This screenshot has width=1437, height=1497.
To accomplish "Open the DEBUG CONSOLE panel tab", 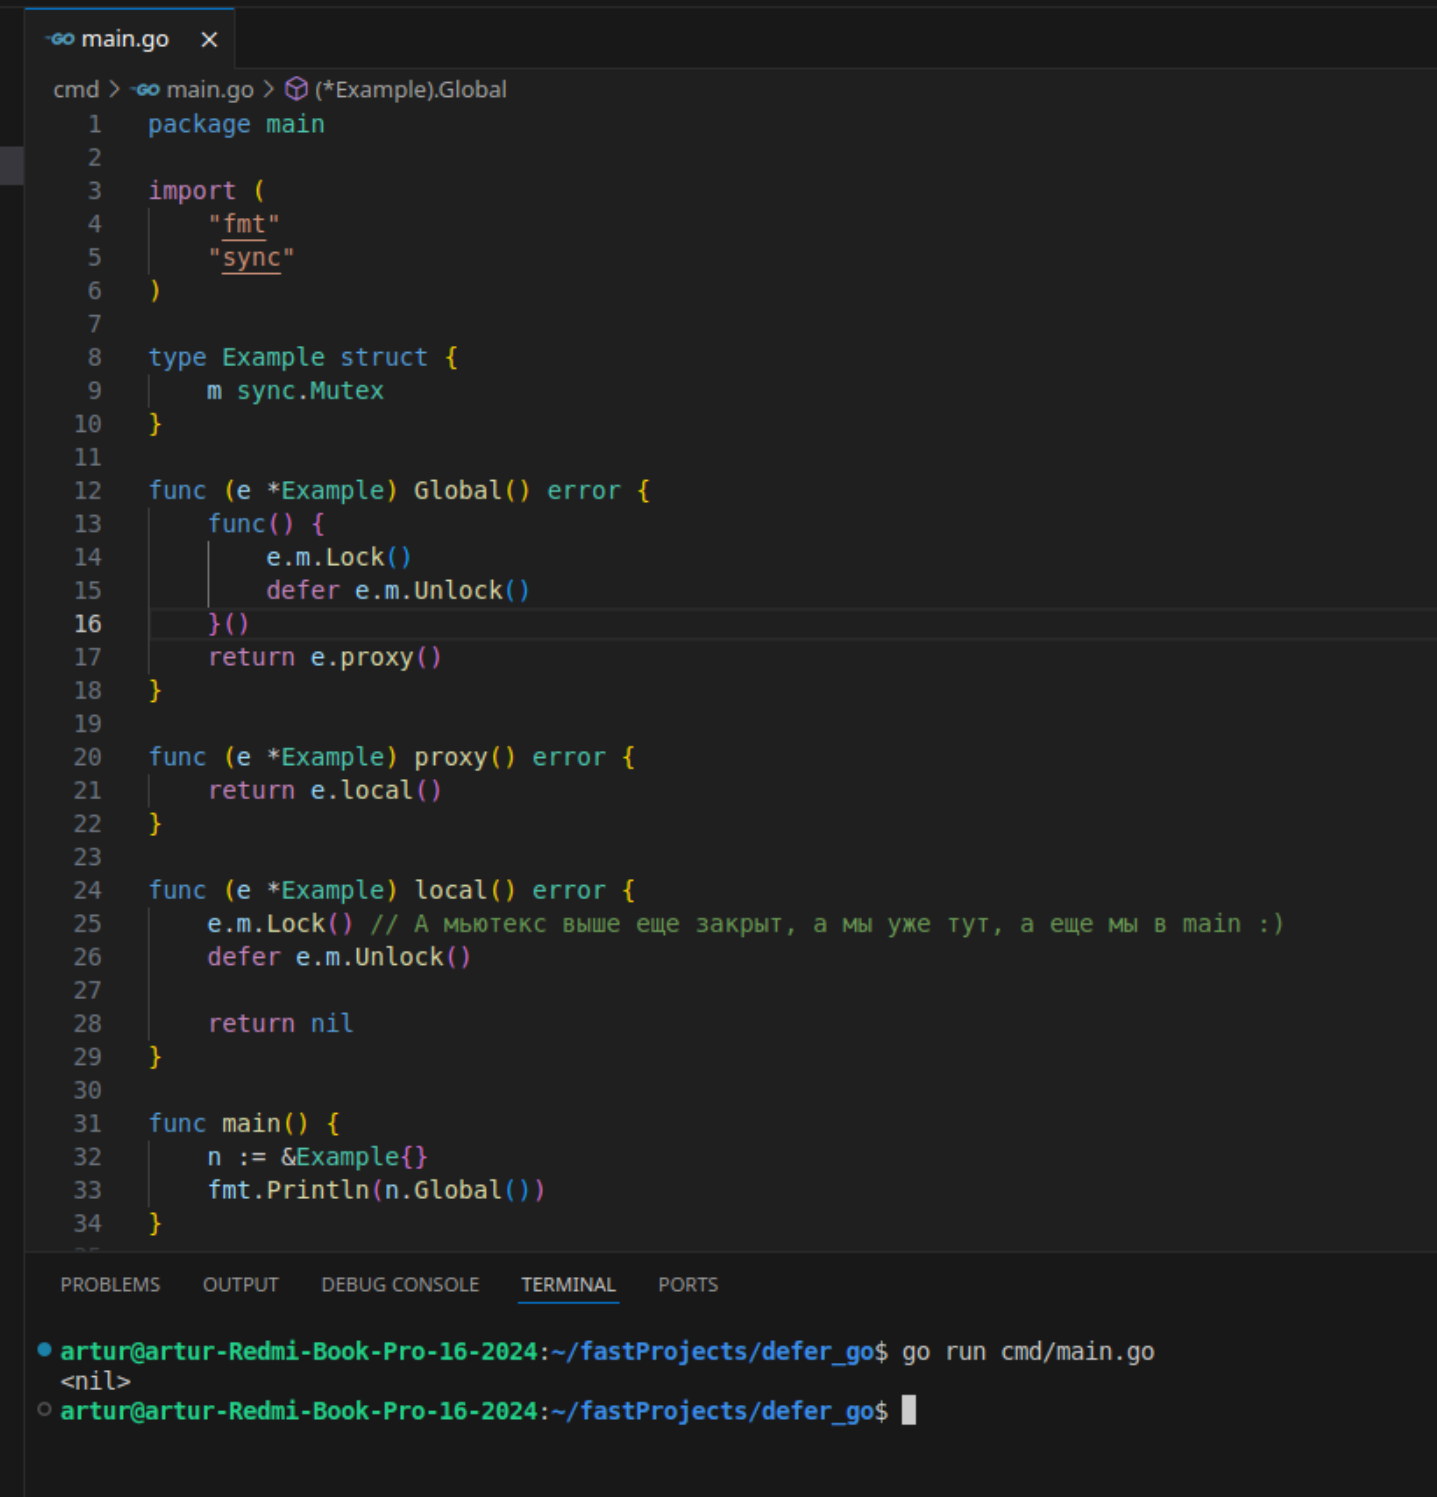I will click(x=400, y=1284).
